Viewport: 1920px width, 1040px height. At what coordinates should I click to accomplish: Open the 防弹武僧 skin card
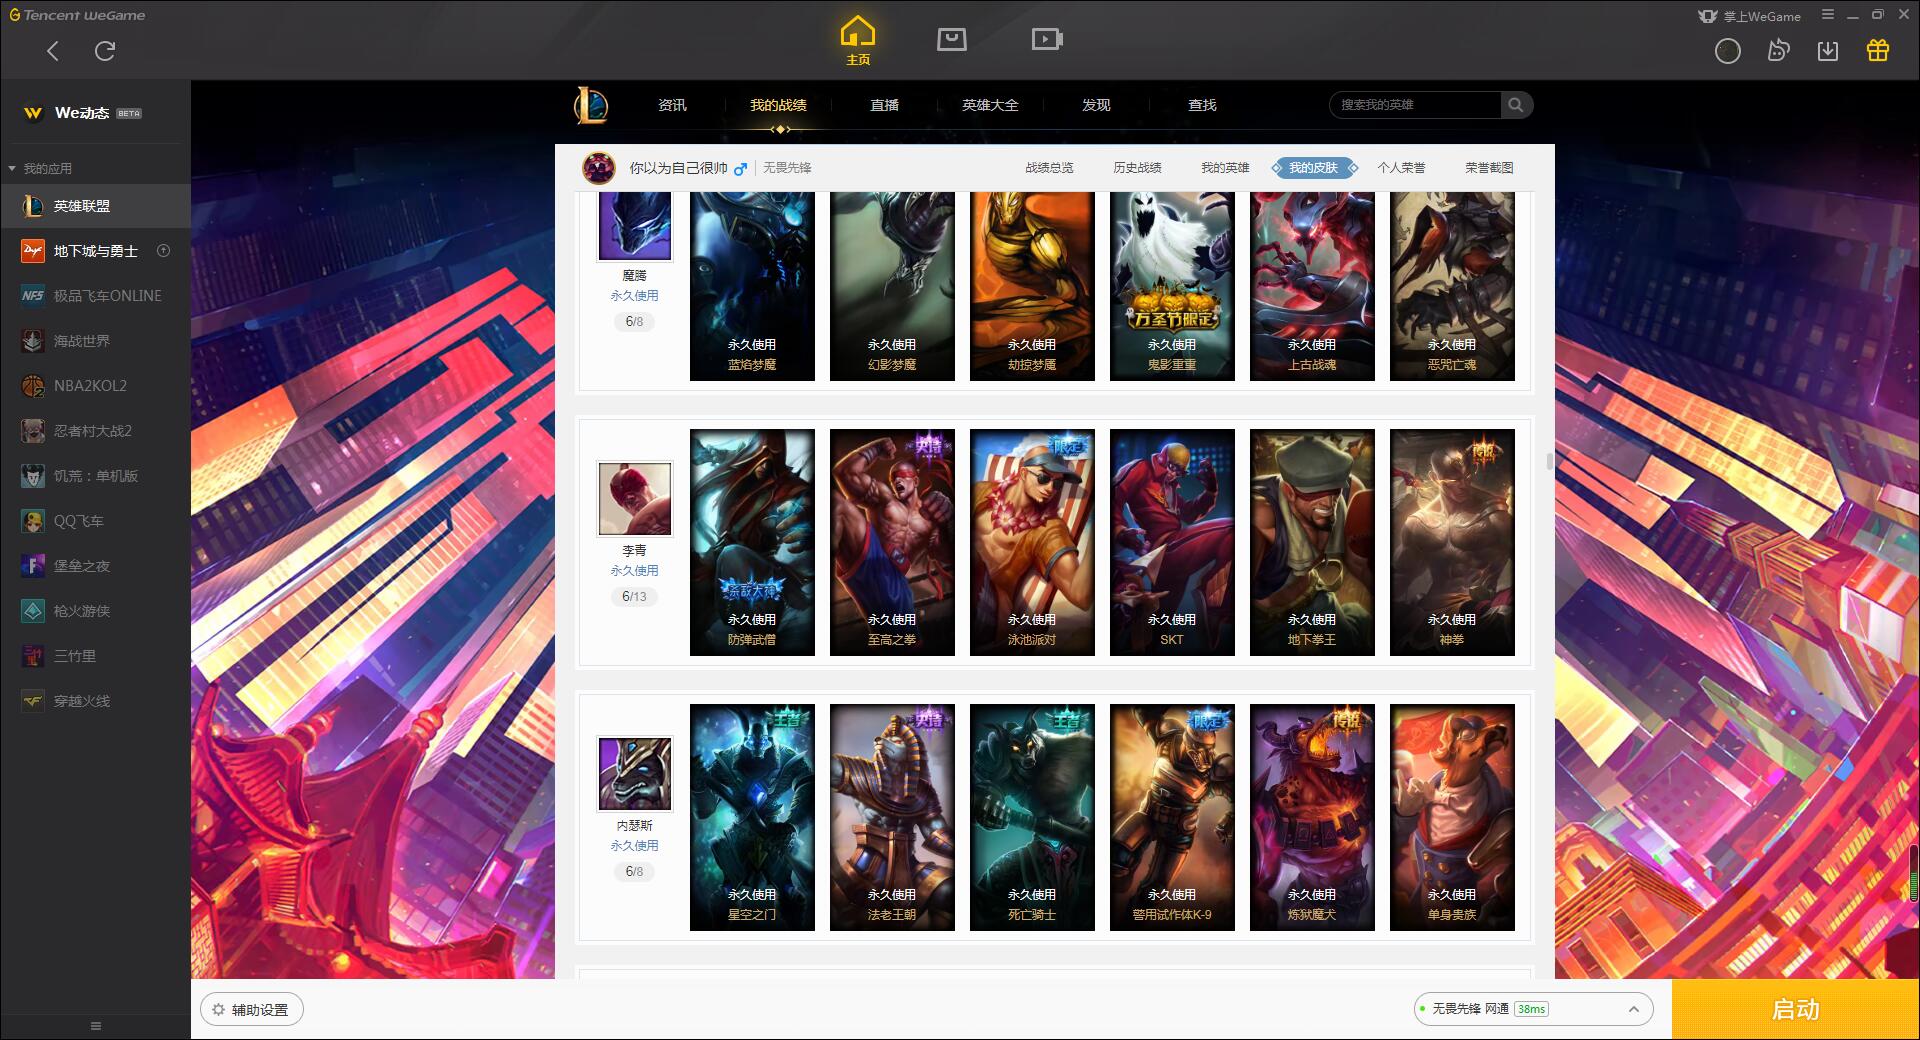coord(752,542)
